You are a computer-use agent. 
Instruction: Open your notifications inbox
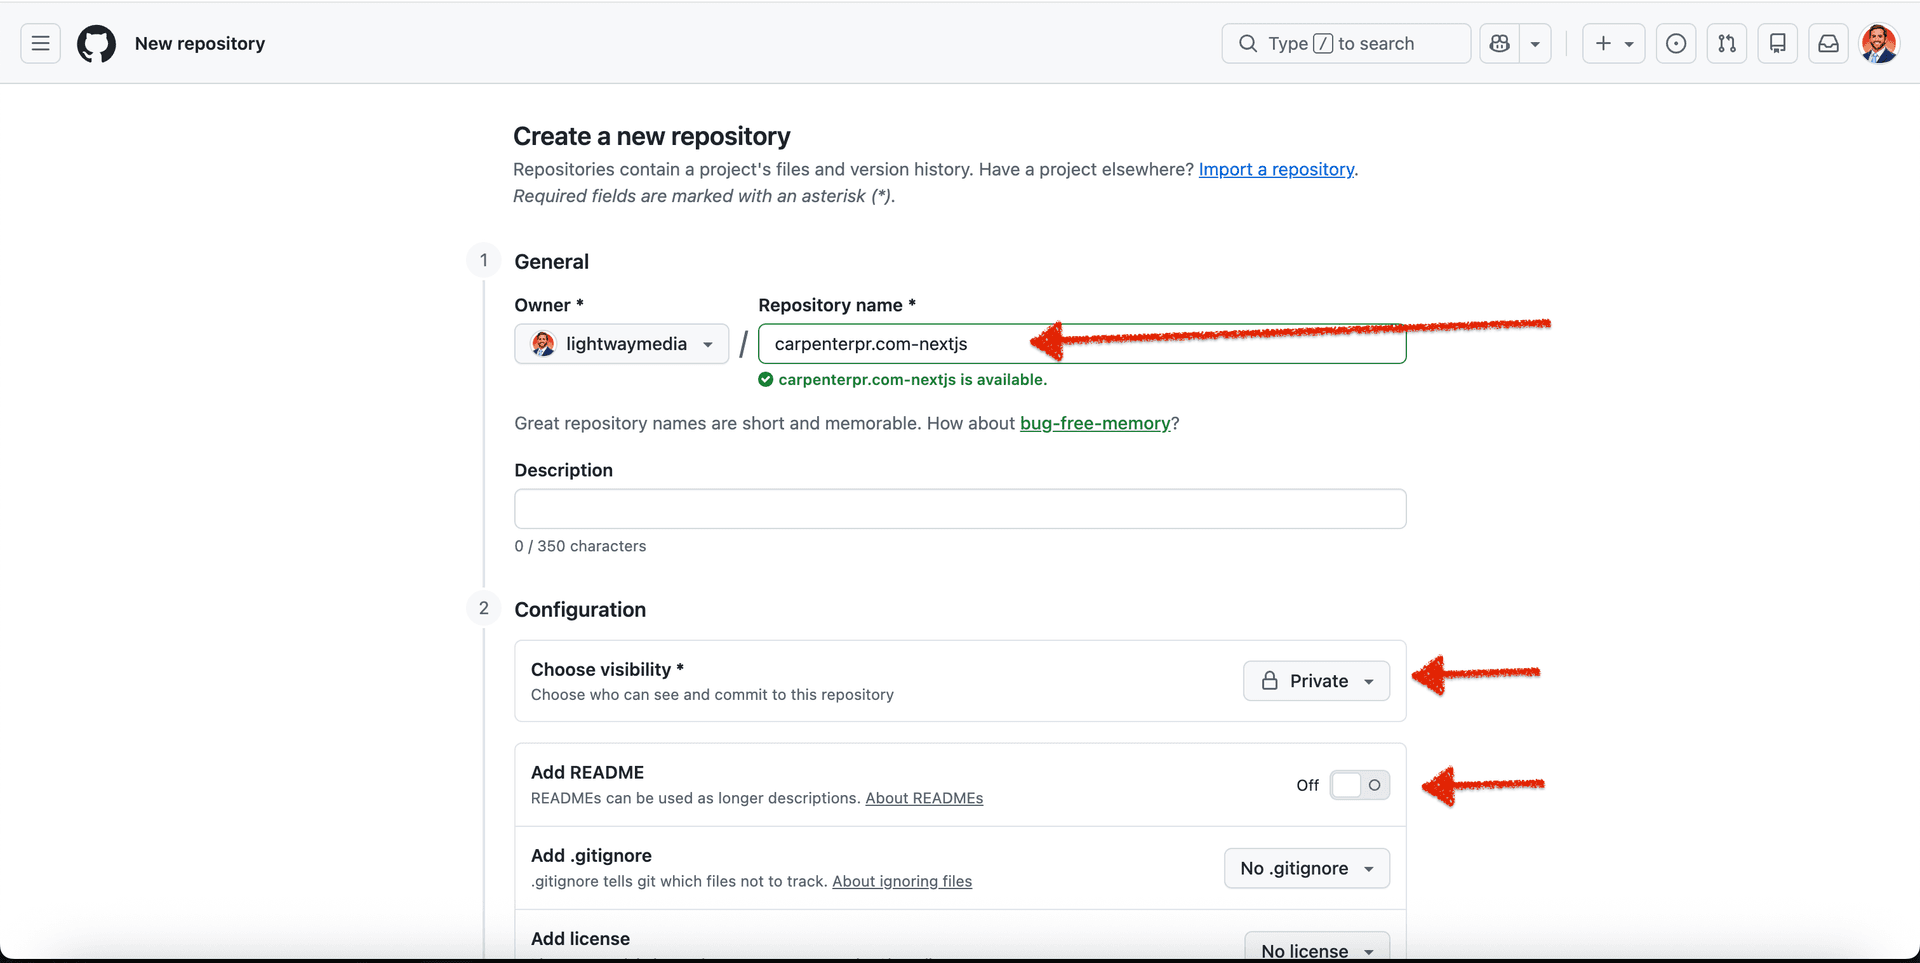click(1828, 43)
